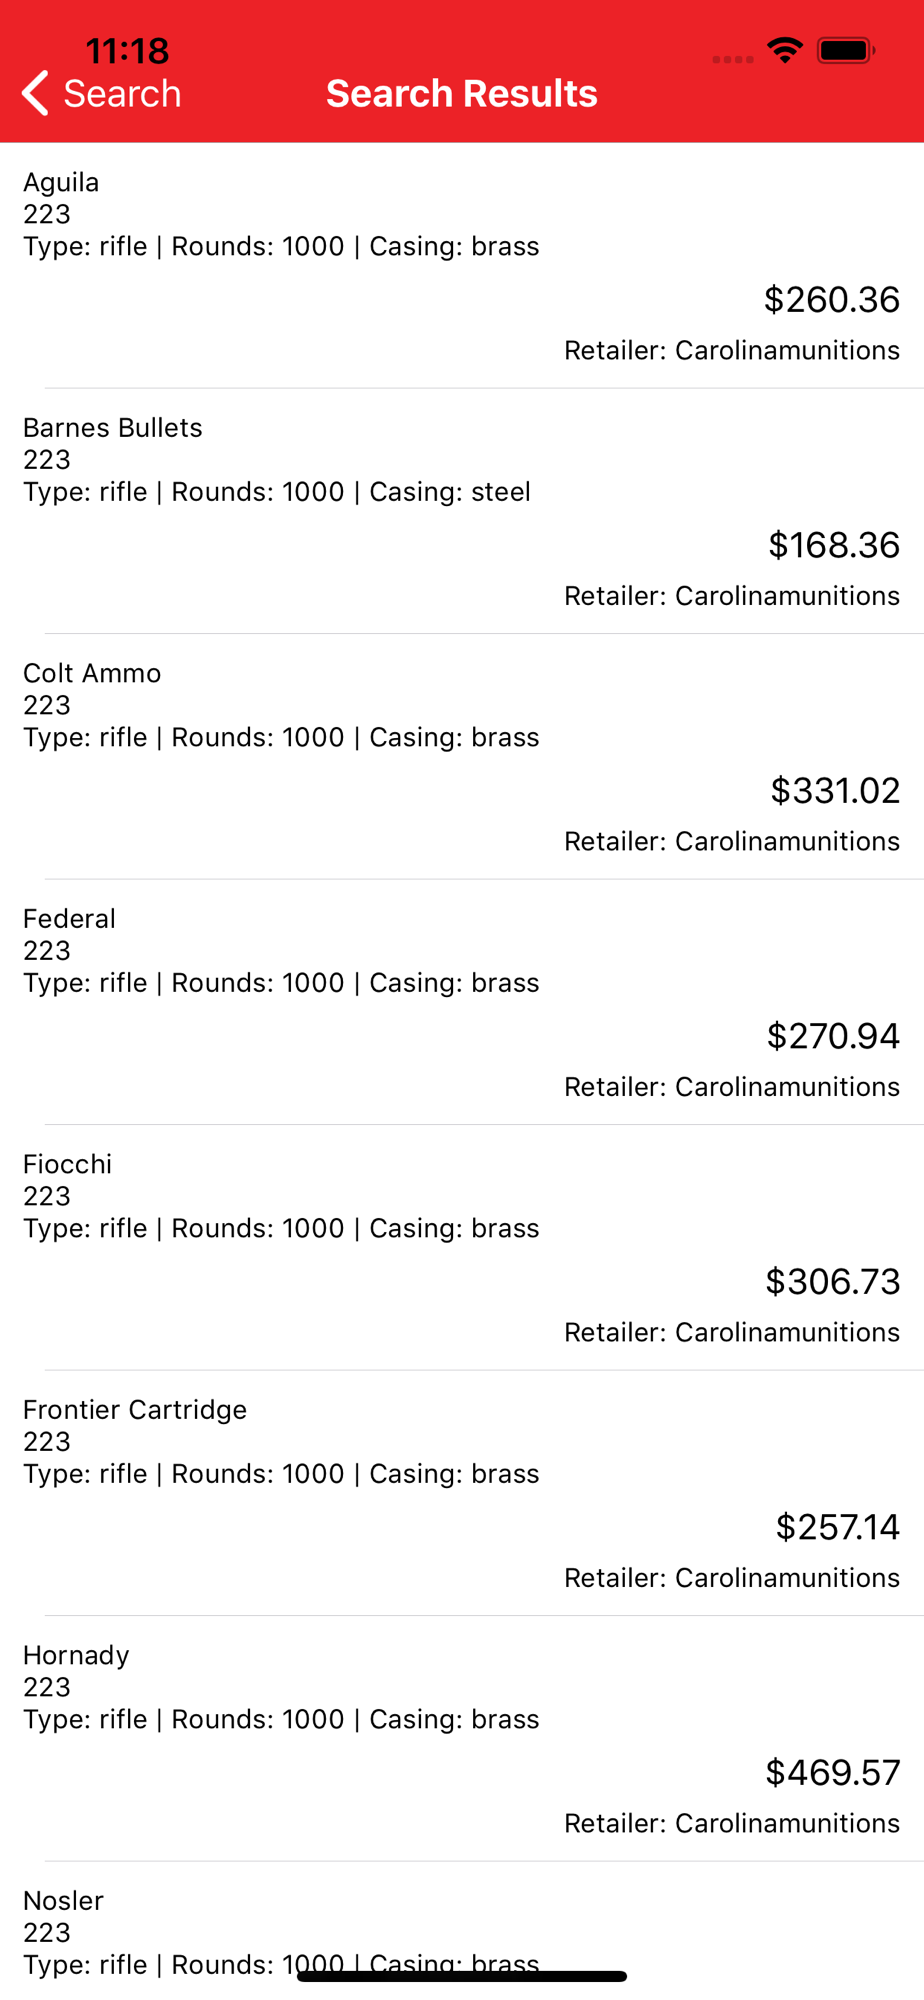Tap the battery status icon

tap(846, 50)
